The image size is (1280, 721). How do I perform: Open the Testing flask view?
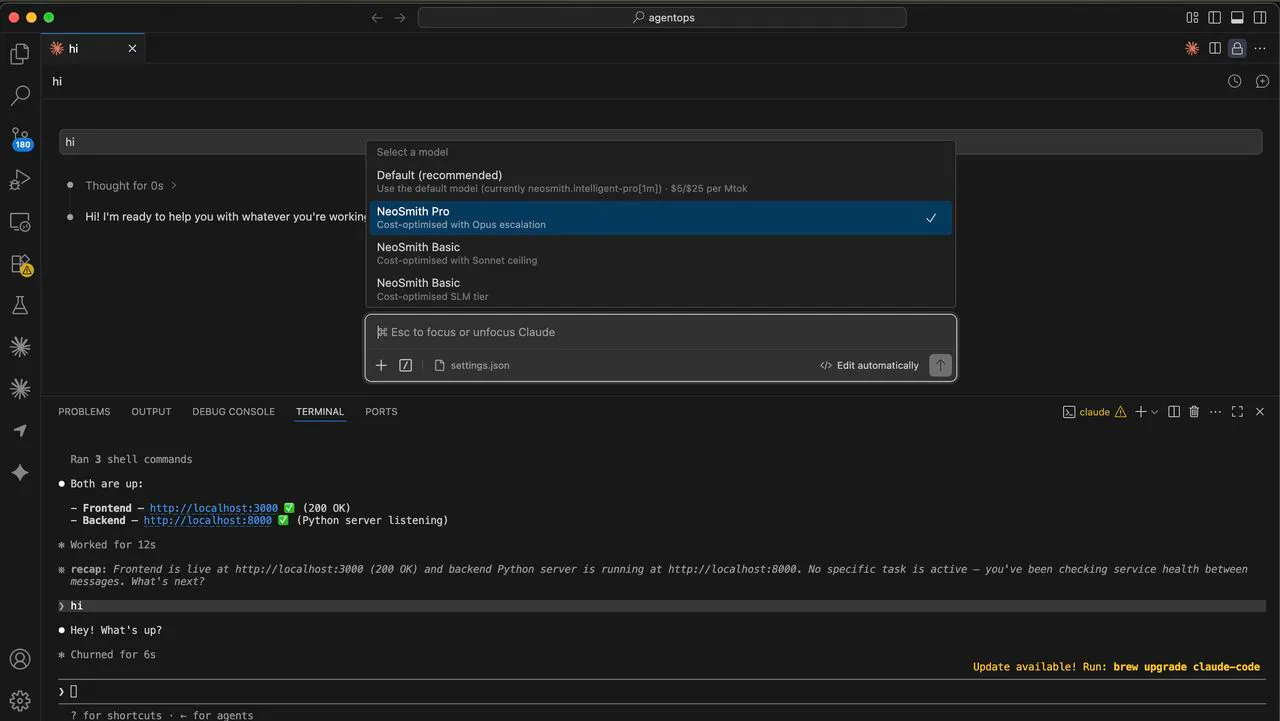(x=20, y=306)
